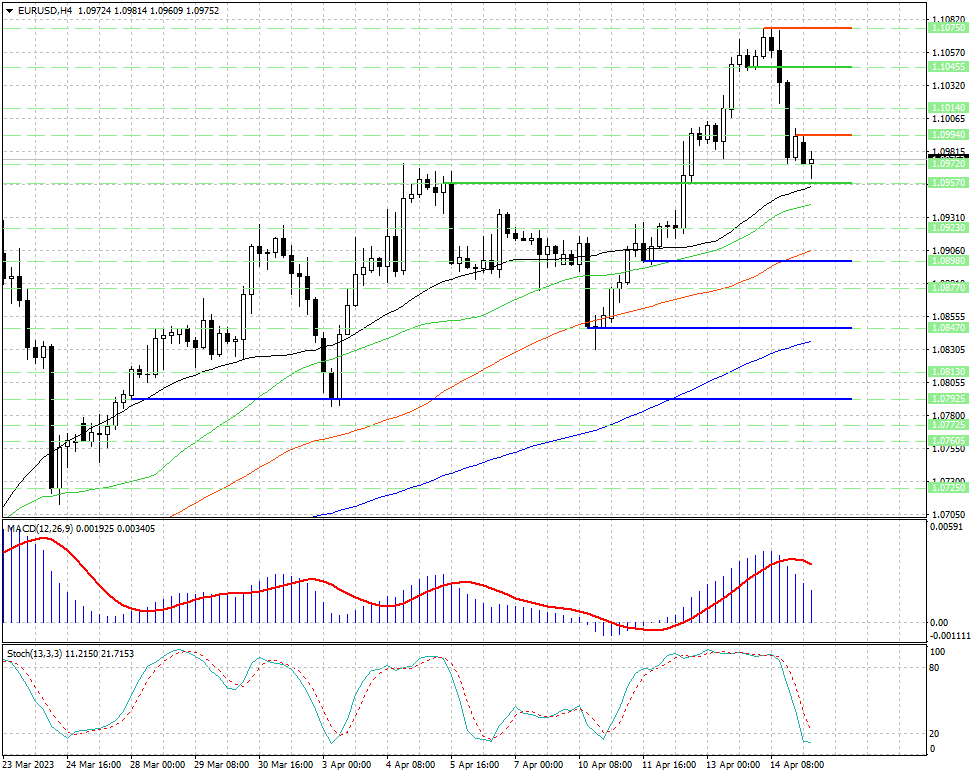
Task: Select the red horizontal line at 1.10750
Action: click(x=807, y=28)
